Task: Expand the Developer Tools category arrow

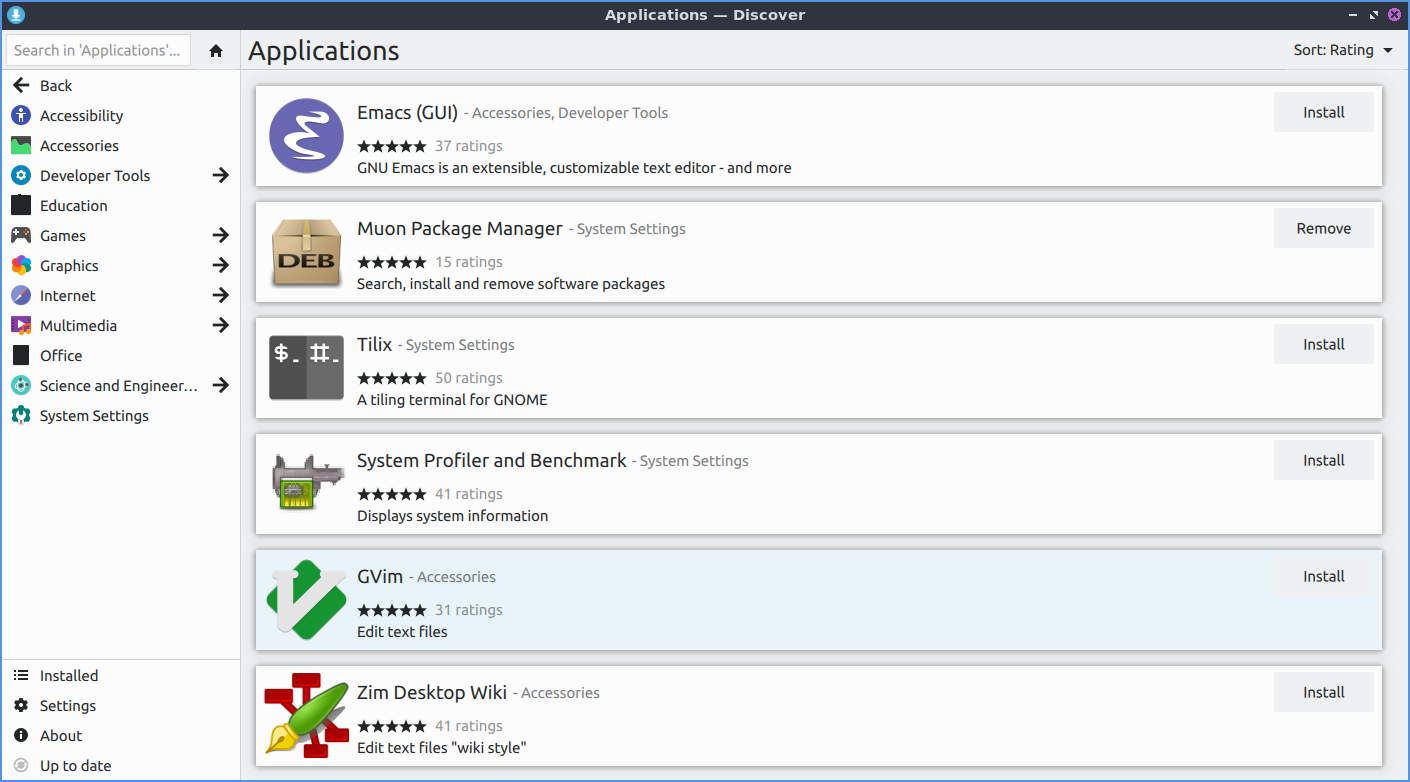Action: tap(221, 176)
